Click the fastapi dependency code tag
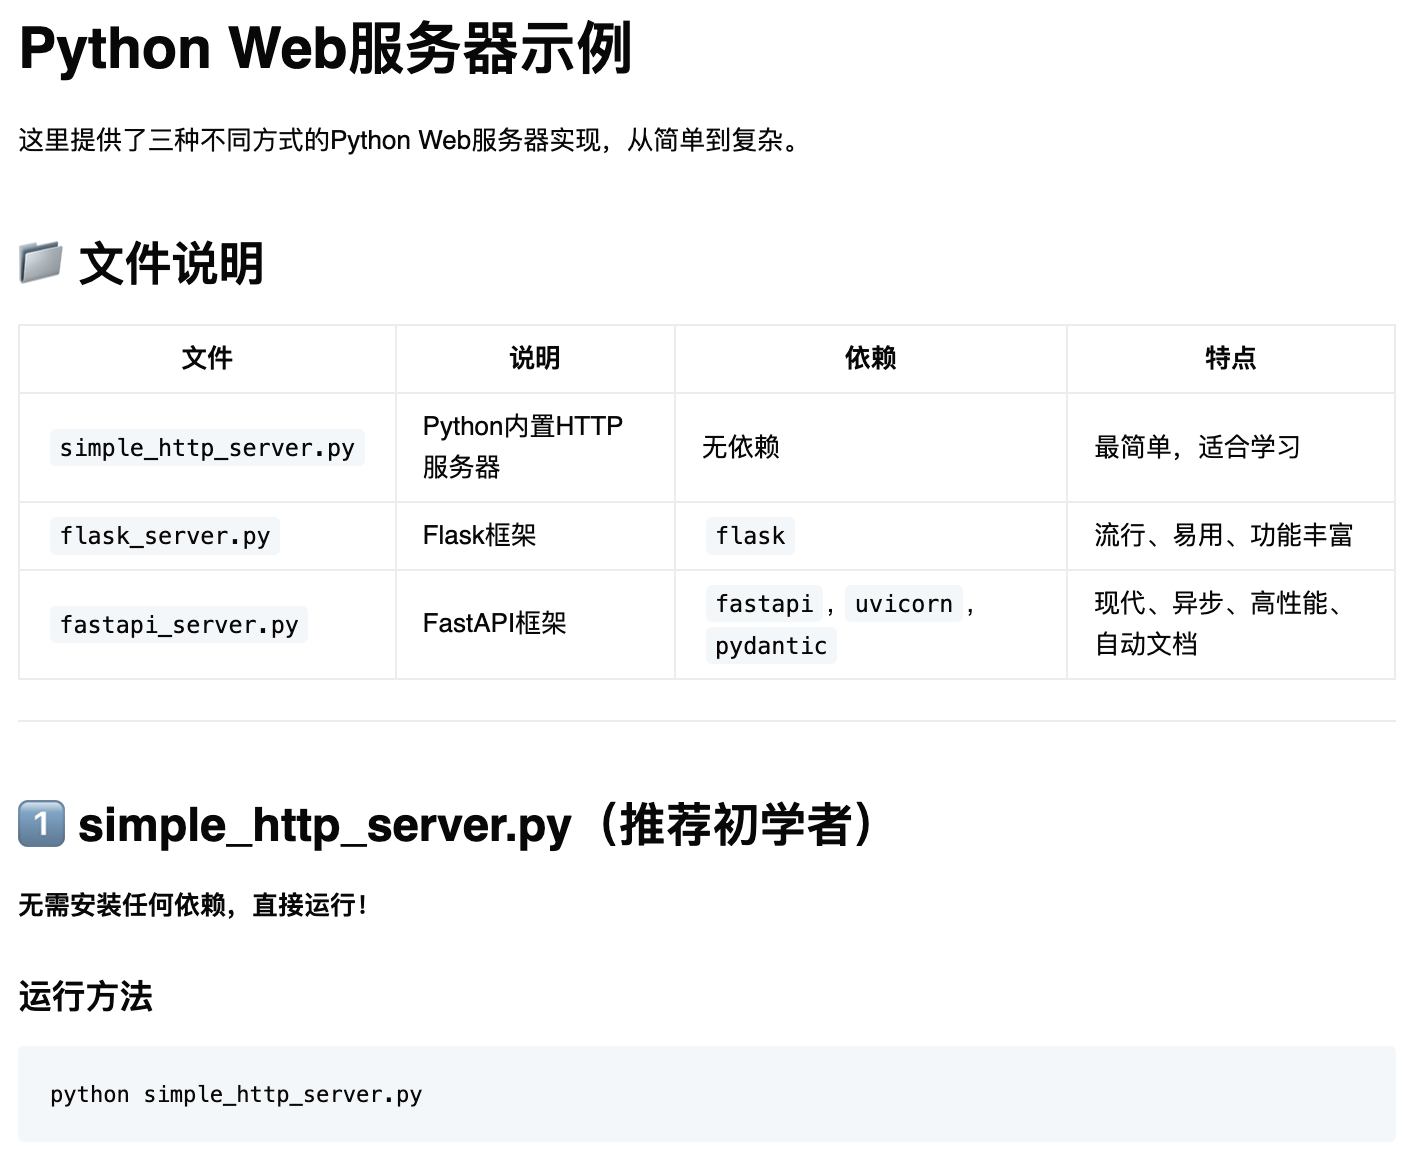The width and height of the screenshot is (1422, 1160). [764, 604]
